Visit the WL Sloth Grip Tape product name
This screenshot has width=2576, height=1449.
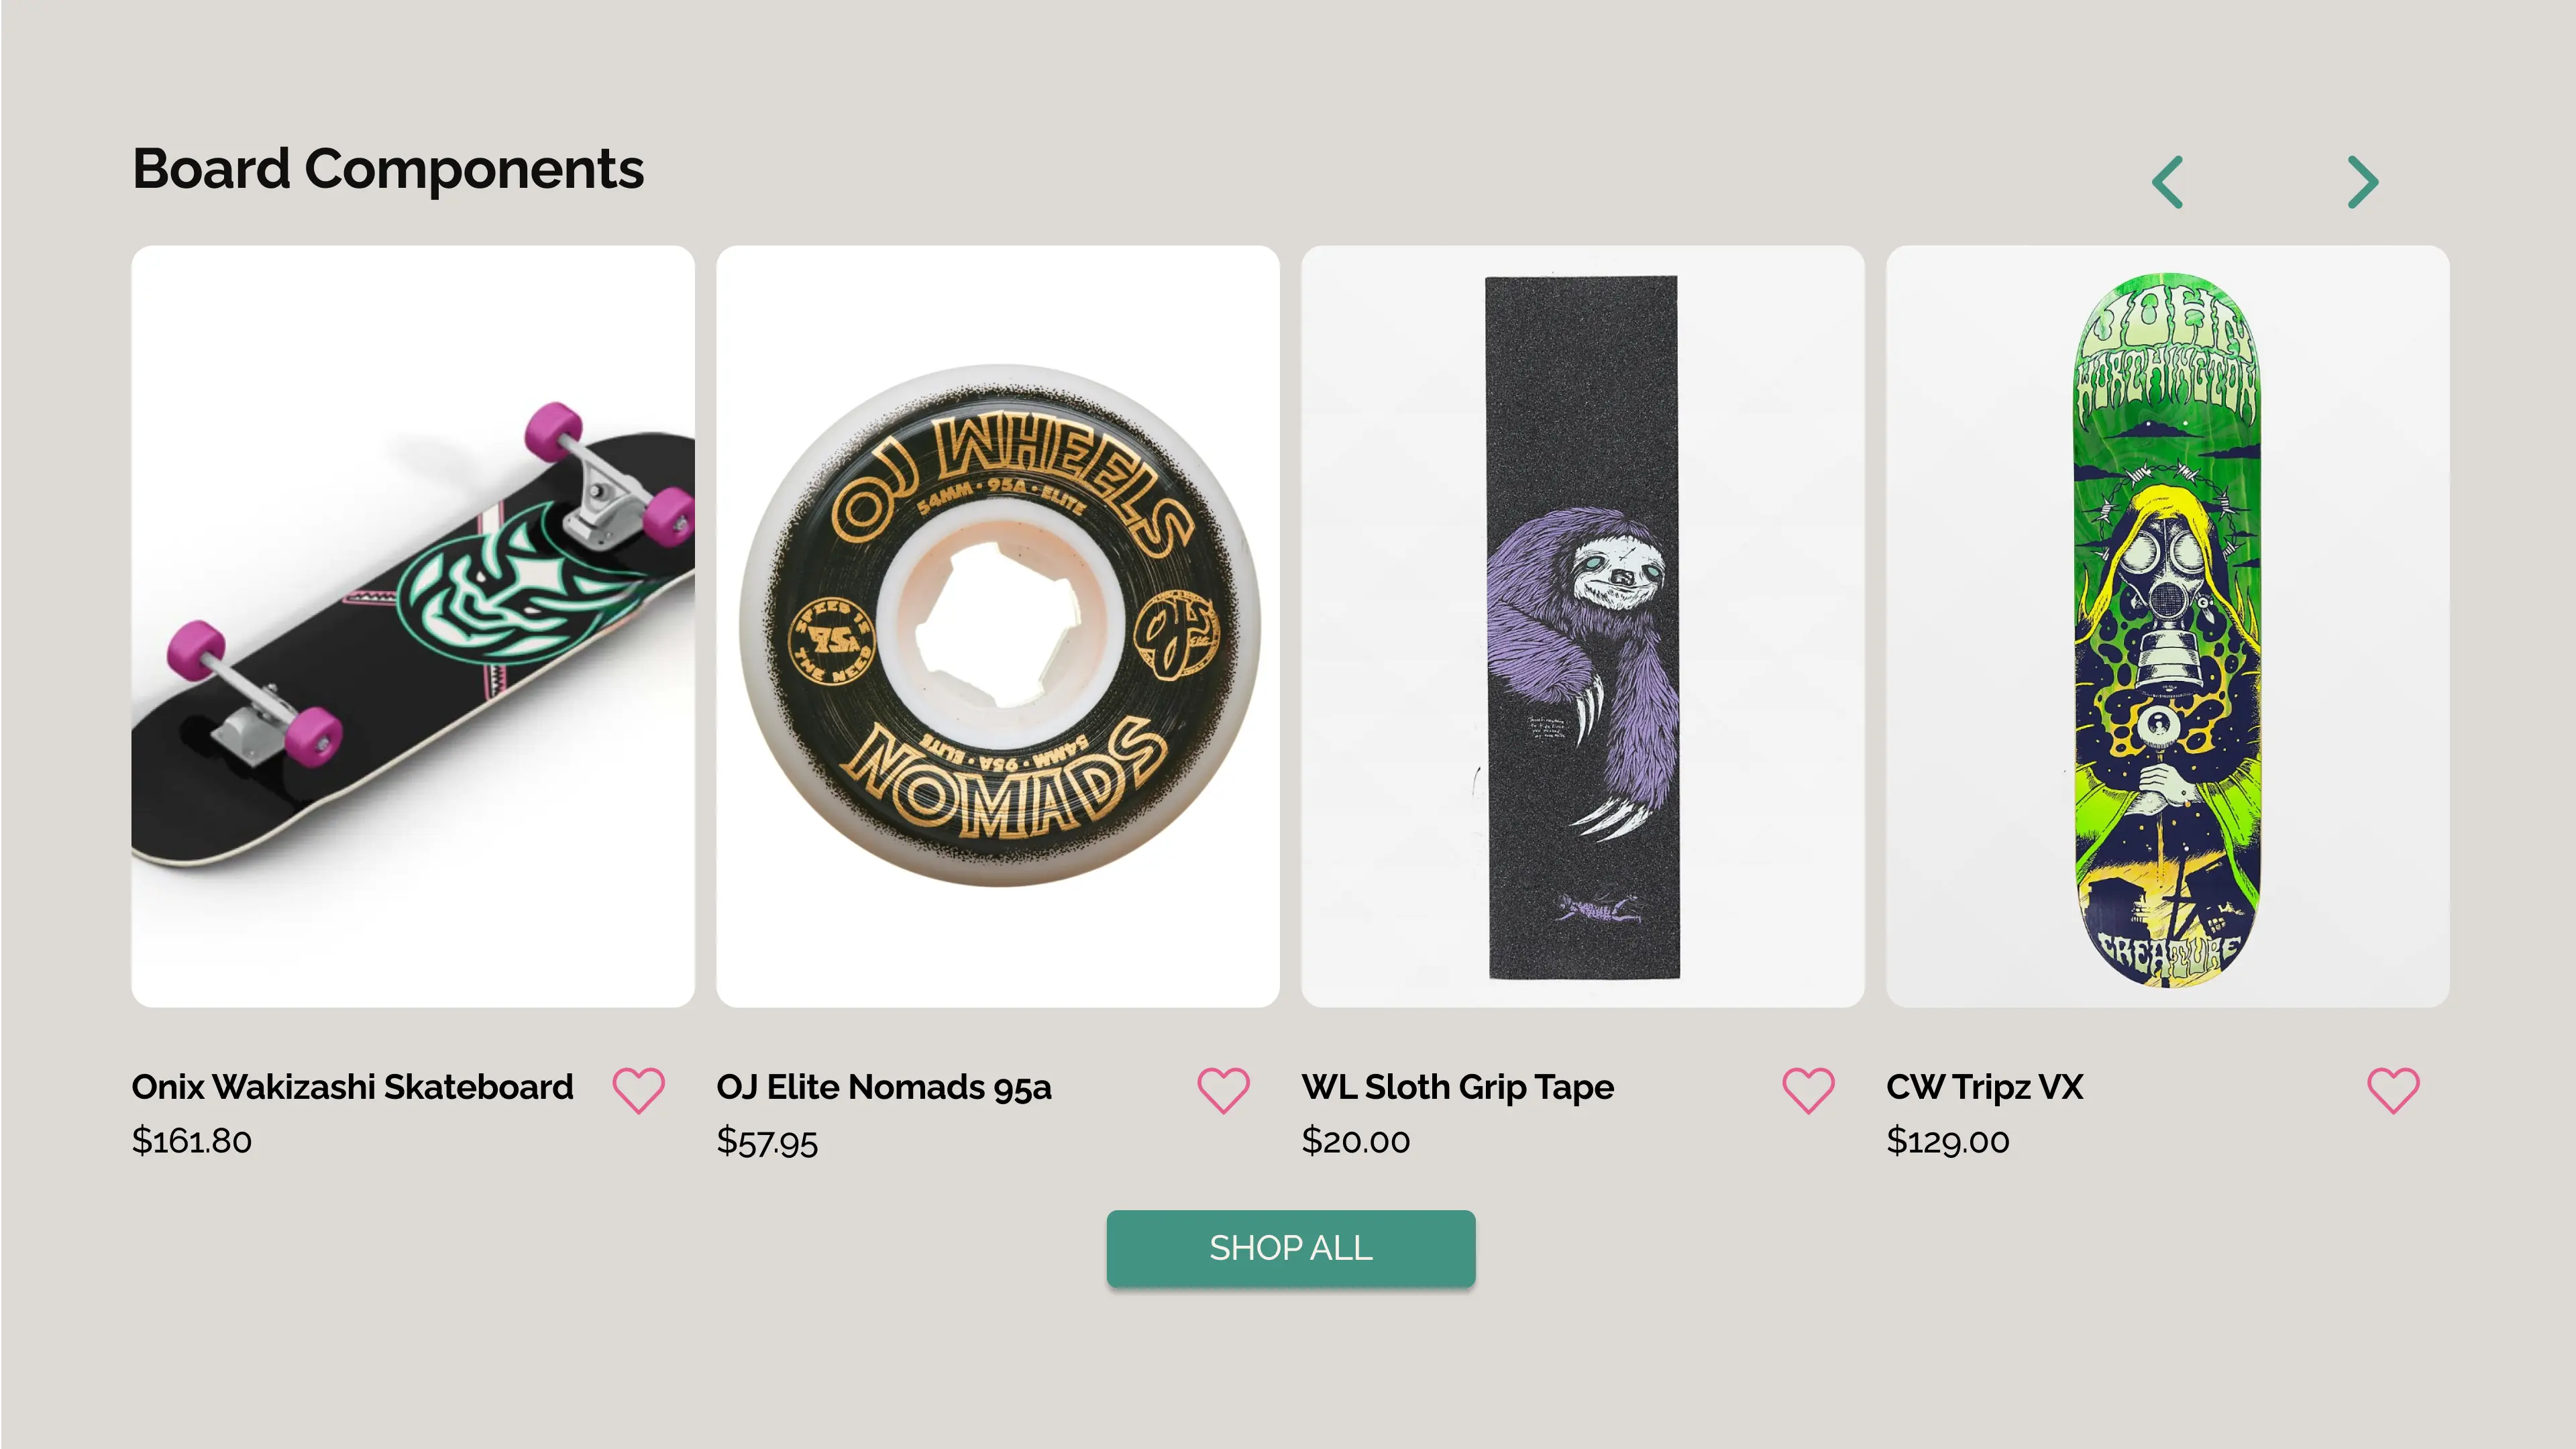pos(1458,1088)
